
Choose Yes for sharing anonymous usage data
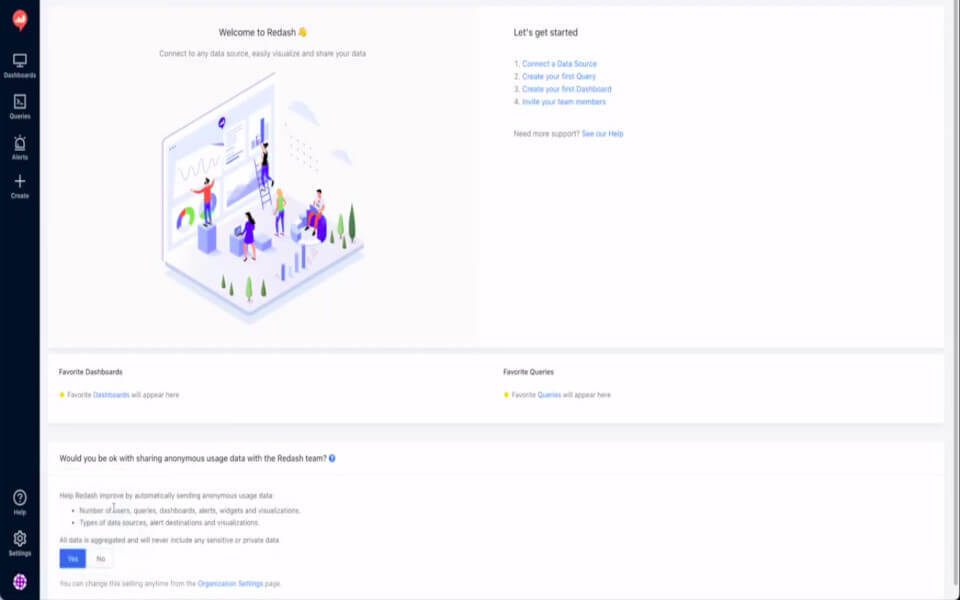pos(73,558)
